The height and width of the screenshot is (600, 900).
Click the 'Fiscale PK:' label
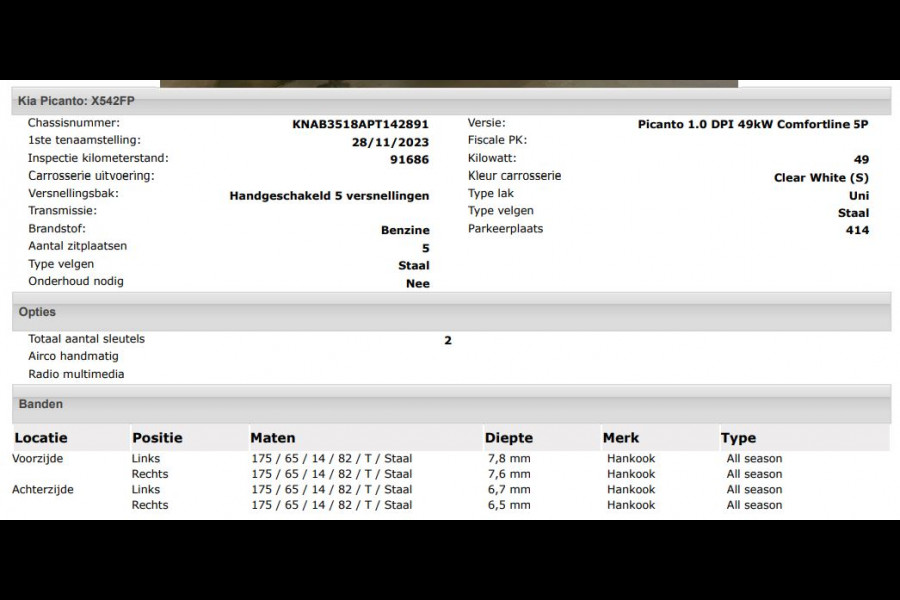[x=498, y=140]
